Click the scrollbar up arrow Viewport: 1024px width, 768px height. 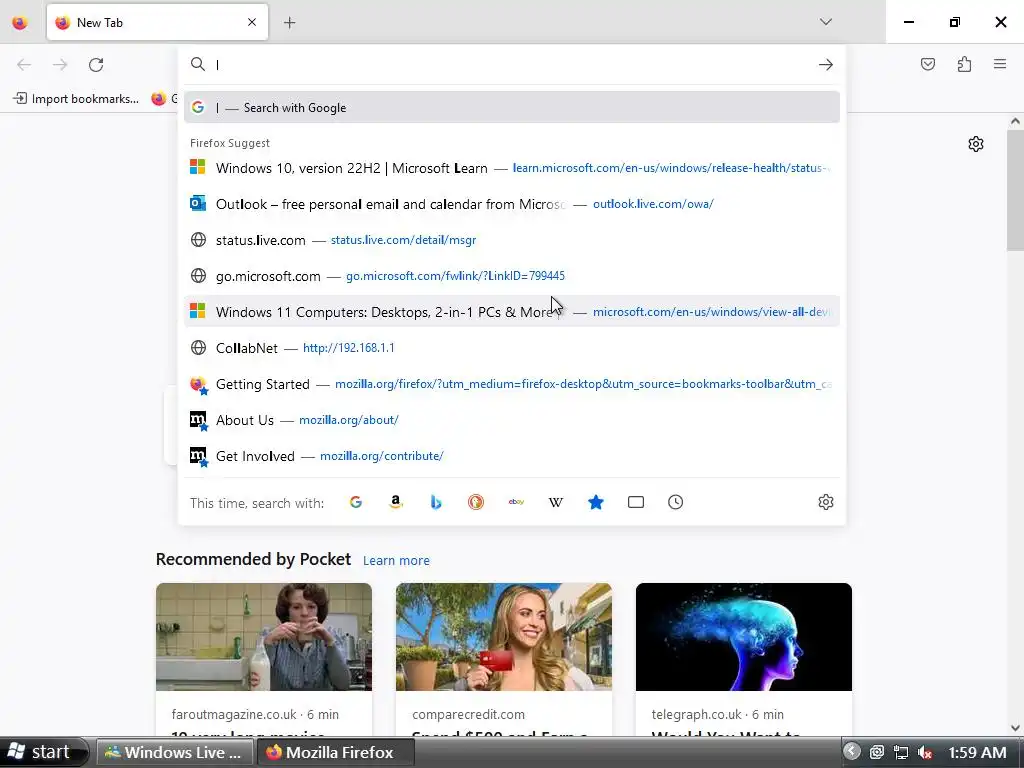pos(1015,121)
